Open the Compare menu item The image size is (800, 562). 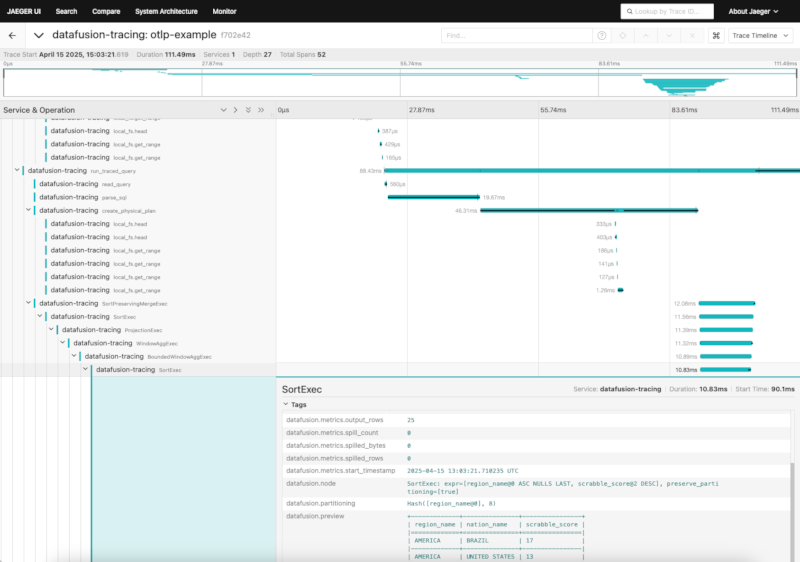pyautogui.click(x=106, y=11)
